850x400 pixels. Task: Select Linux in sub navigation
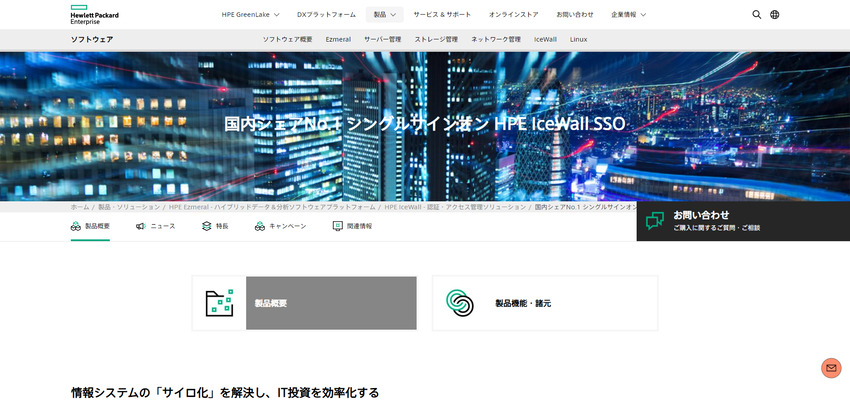pos(578,40)
